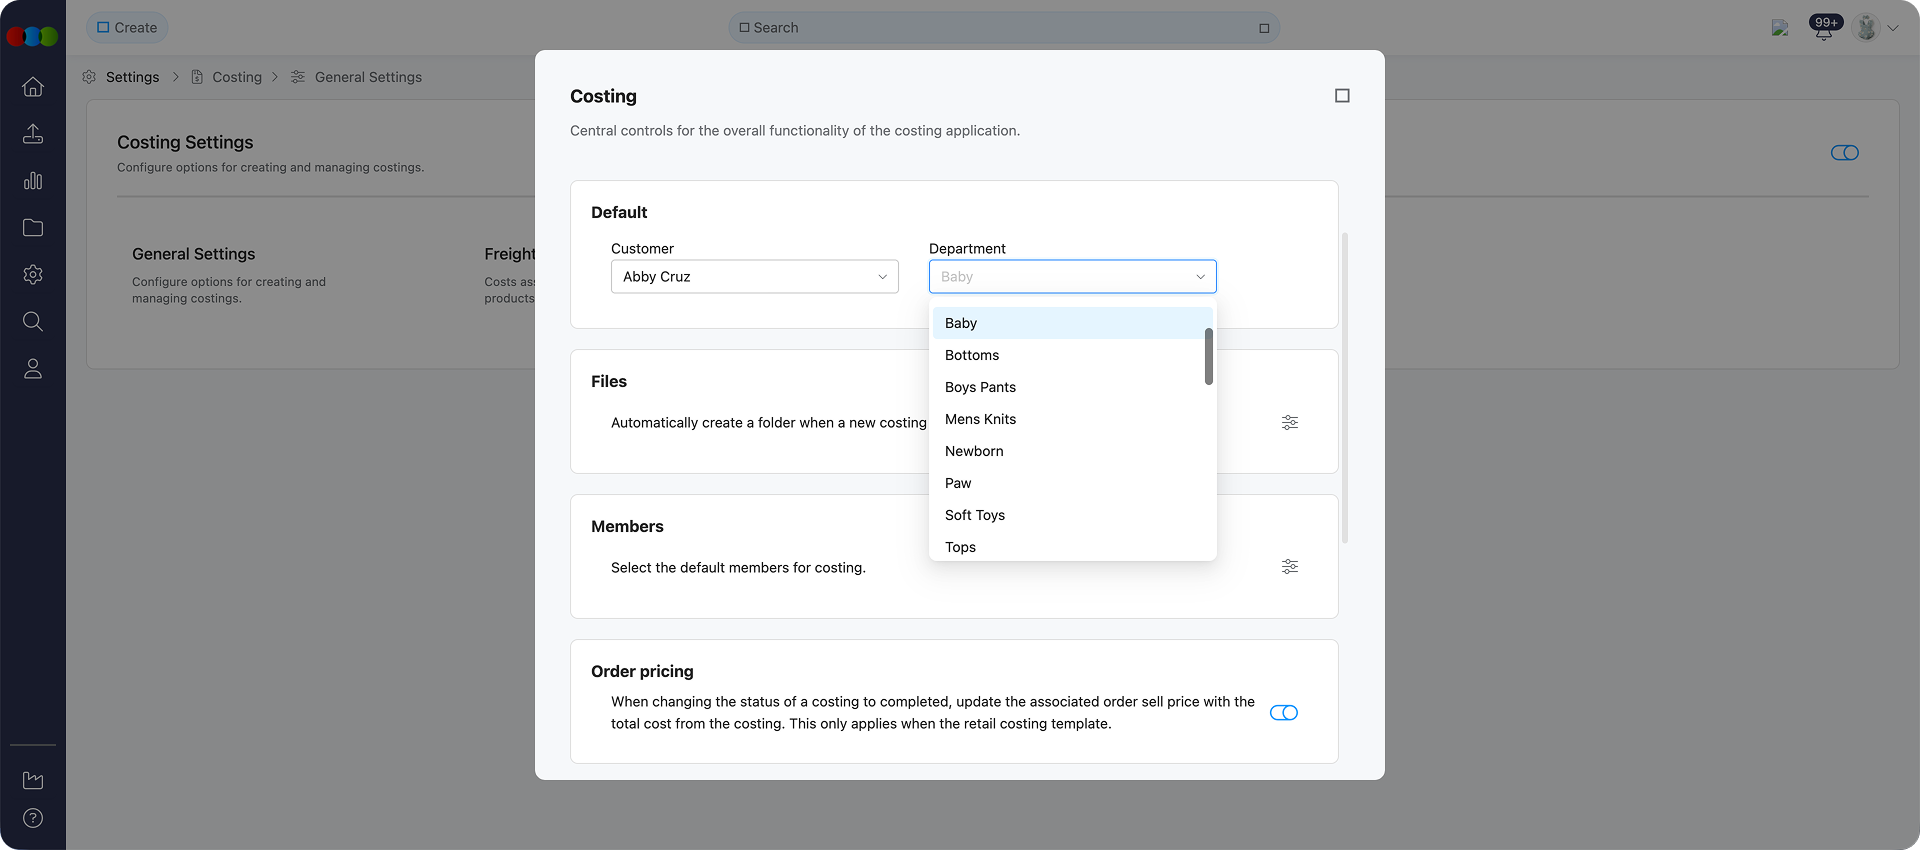Open Home from the left sidebar
This screenshot has height=850, width=1920.
(x=33, y=87)
